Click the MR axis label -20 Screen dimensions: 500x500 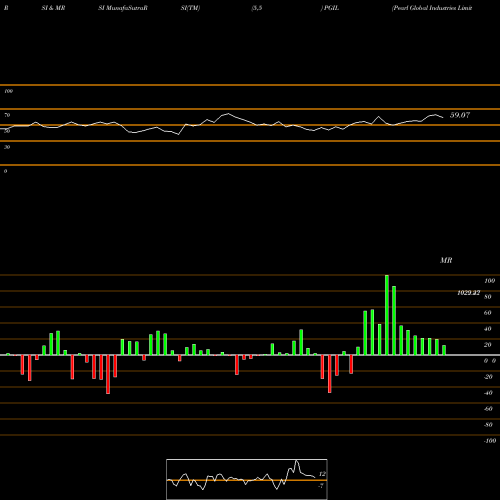pyautogui.click(x=488, y=377)
